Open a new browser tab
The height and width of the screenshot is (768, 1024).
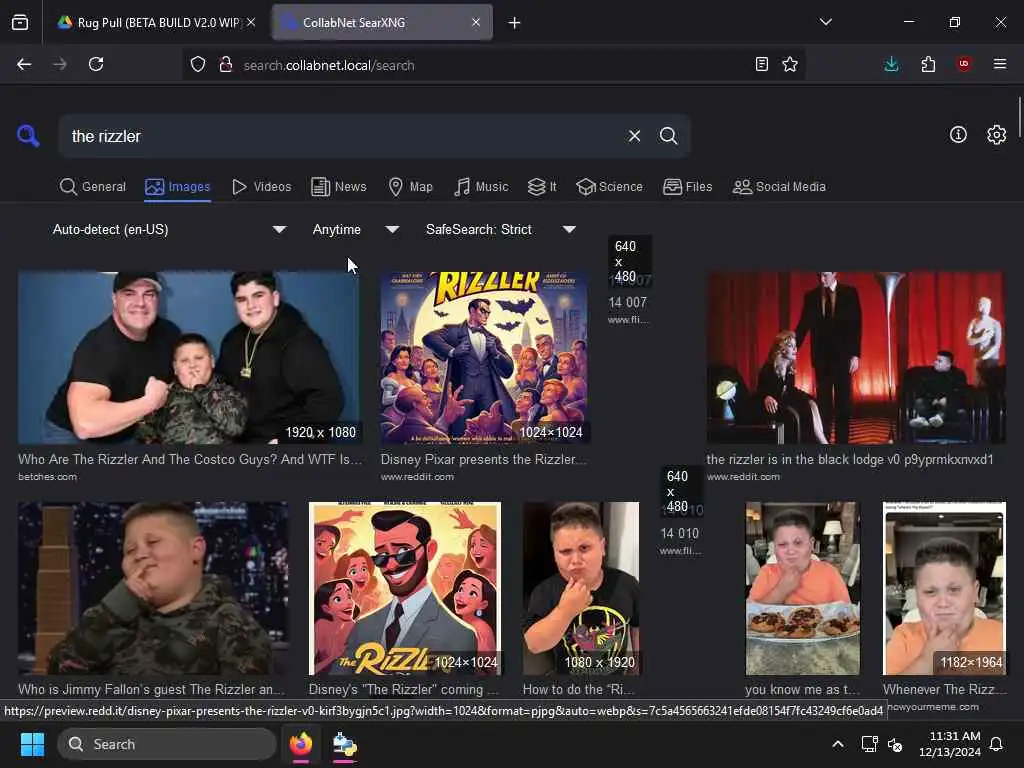coord(515,23)
